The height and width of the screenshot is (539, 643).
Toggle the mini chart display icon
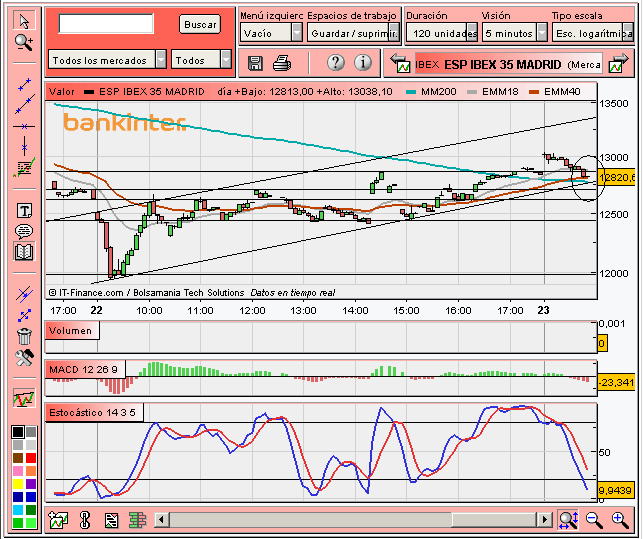[x=24, y=398]
